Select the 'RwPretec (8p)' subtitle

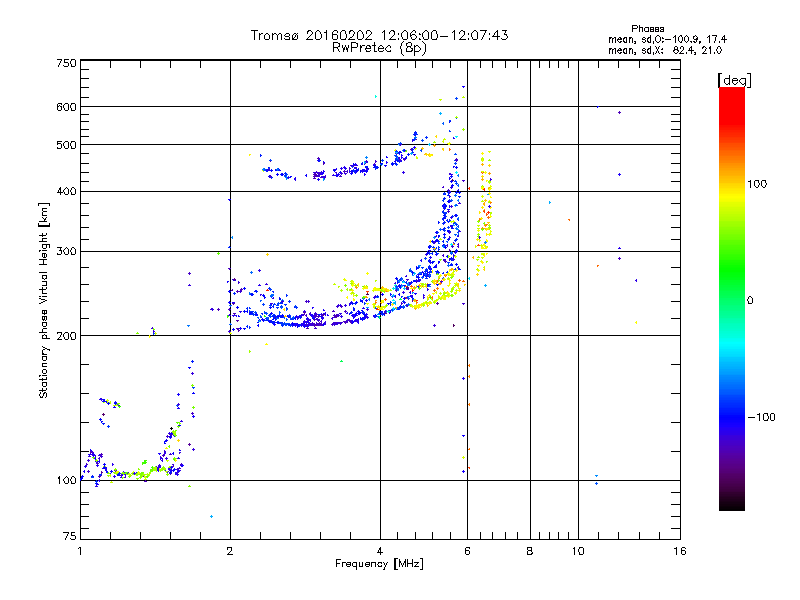379,48
